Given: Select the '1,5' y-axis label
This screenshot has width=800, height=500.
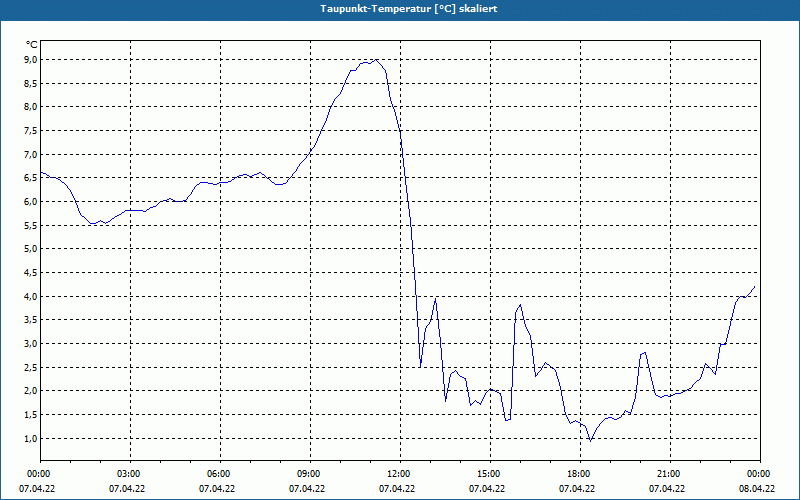Looking at the screenshot, I should click(x=31, y=415).
